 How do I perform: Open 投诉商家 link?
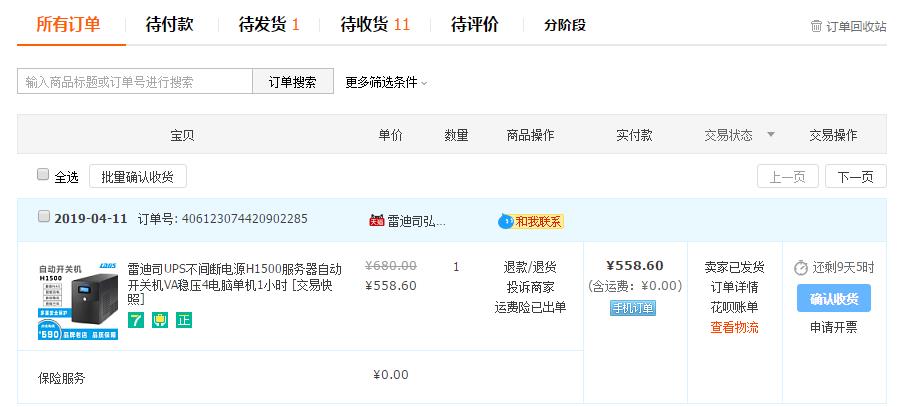click(x=530, y=287)
